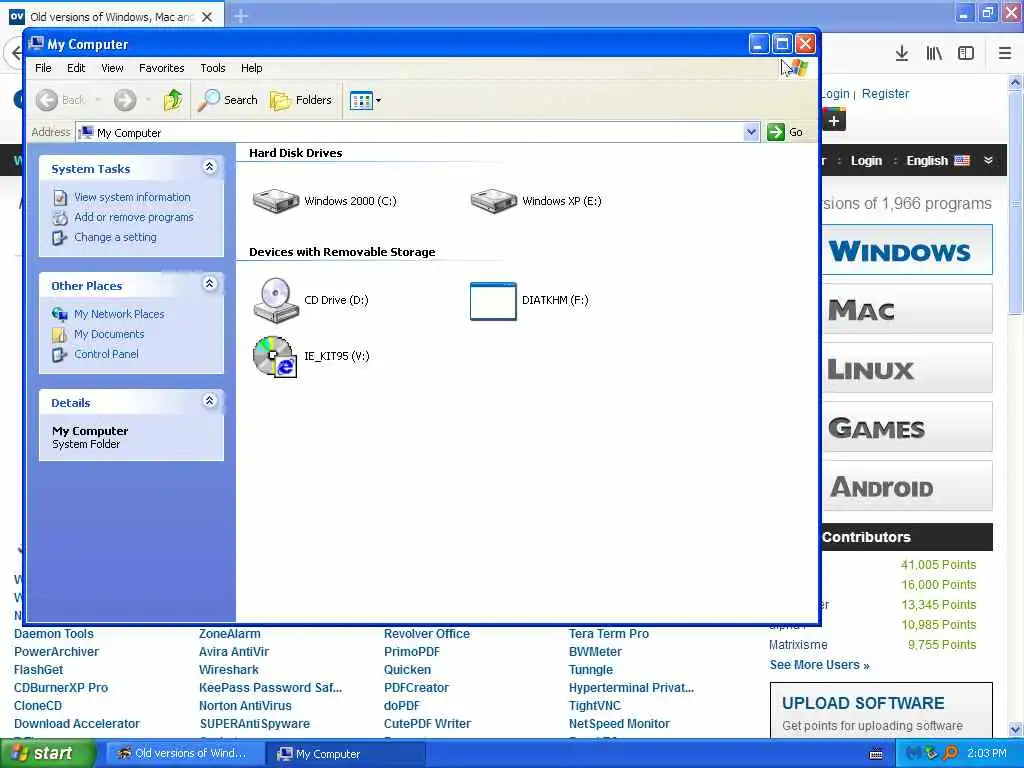Collapse the Other Places panel
The width and height of the screenshot is (1024, 768).
210,284
